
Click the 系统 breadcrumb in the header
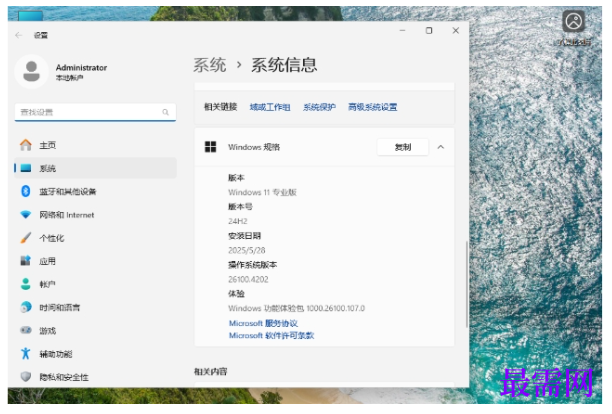click(210, 65)
